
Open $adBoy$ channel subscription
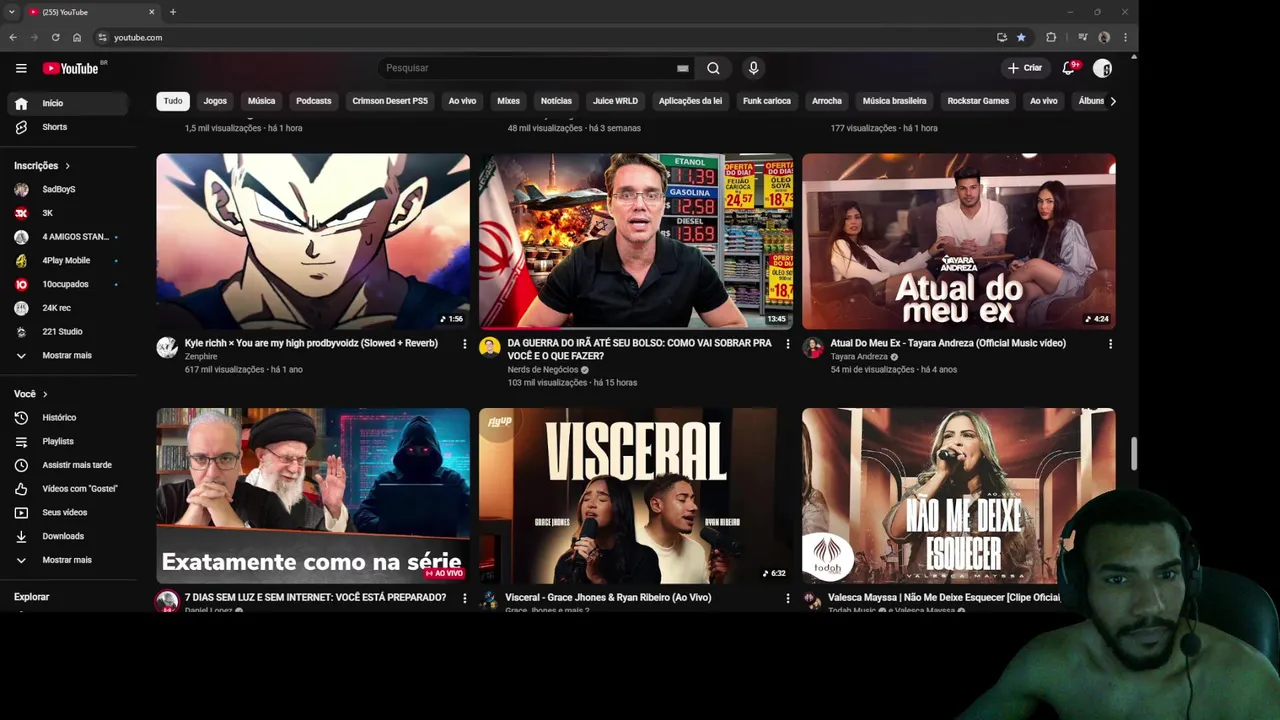click(66, 189)
